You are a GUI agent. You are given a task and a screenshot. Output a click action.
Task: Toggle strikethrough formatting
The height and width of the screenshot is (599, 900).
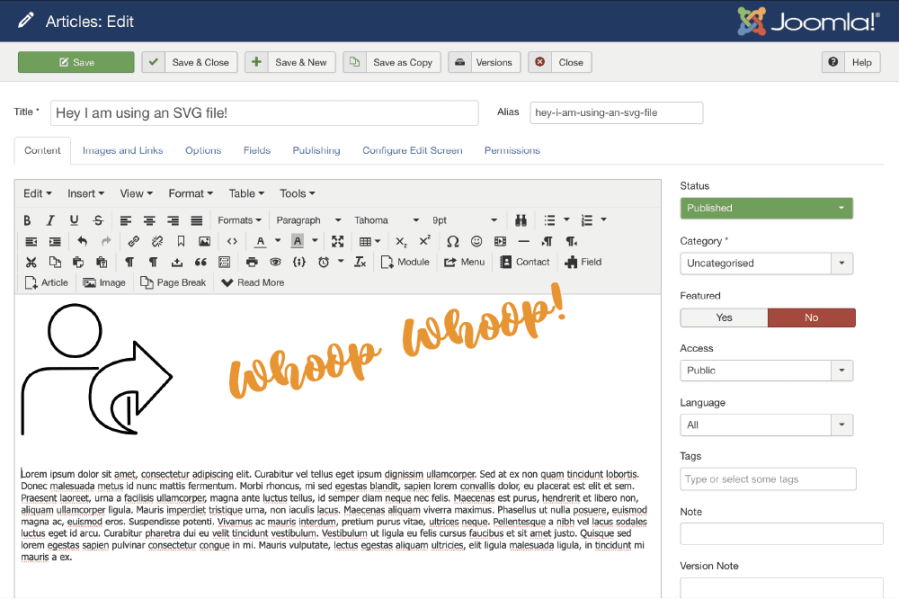point(98,220)
